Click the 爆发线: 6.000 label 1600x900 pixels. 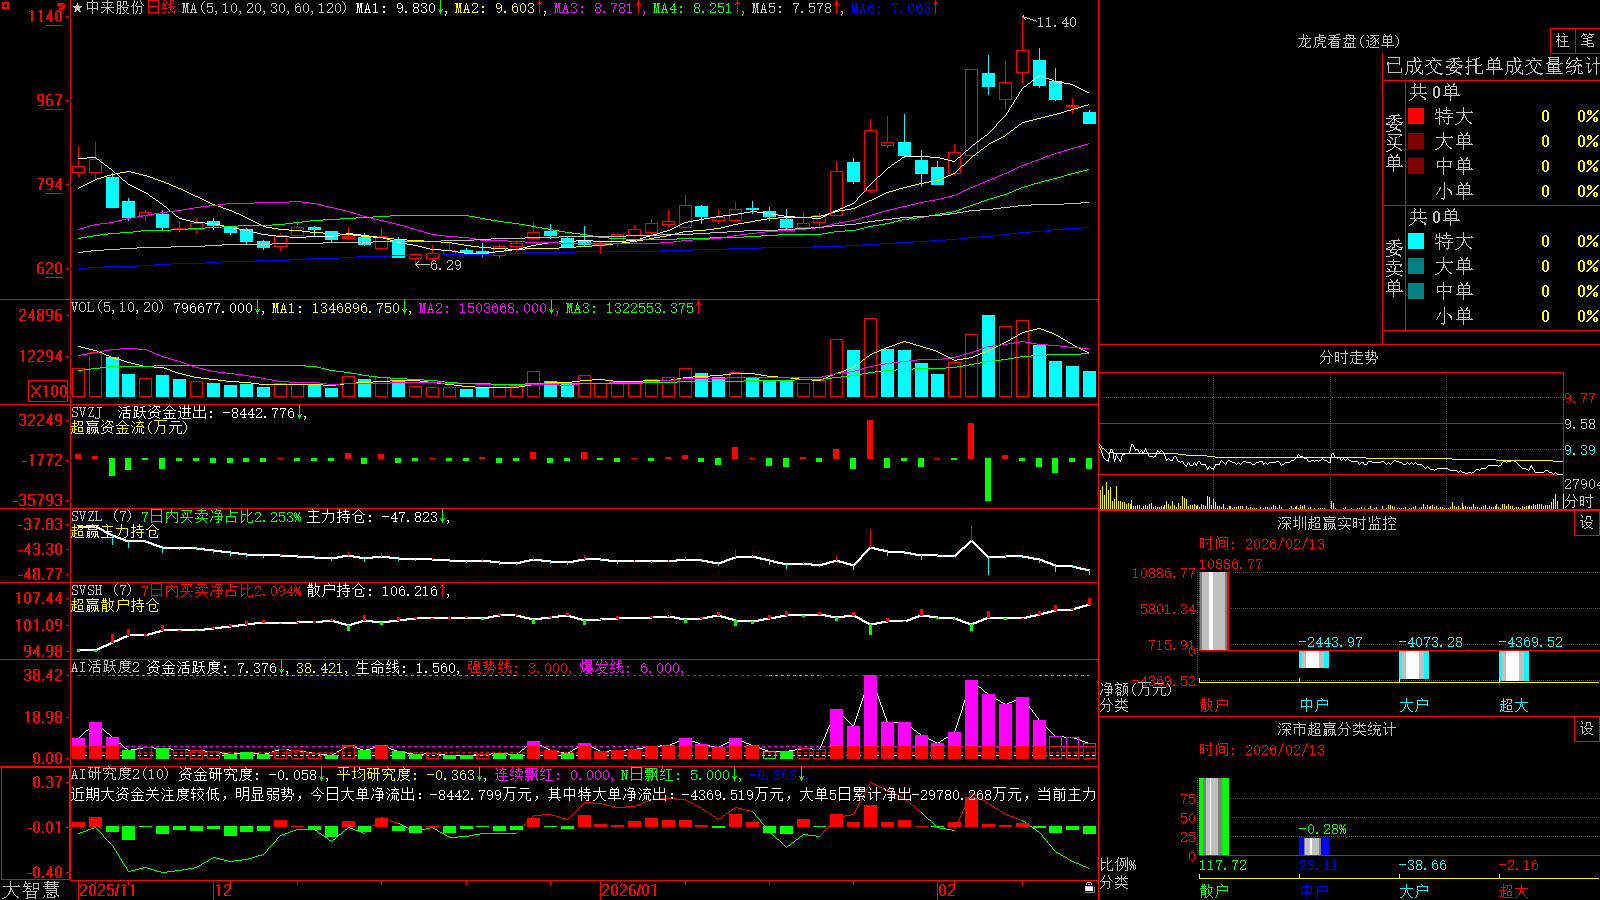(630, 668)
